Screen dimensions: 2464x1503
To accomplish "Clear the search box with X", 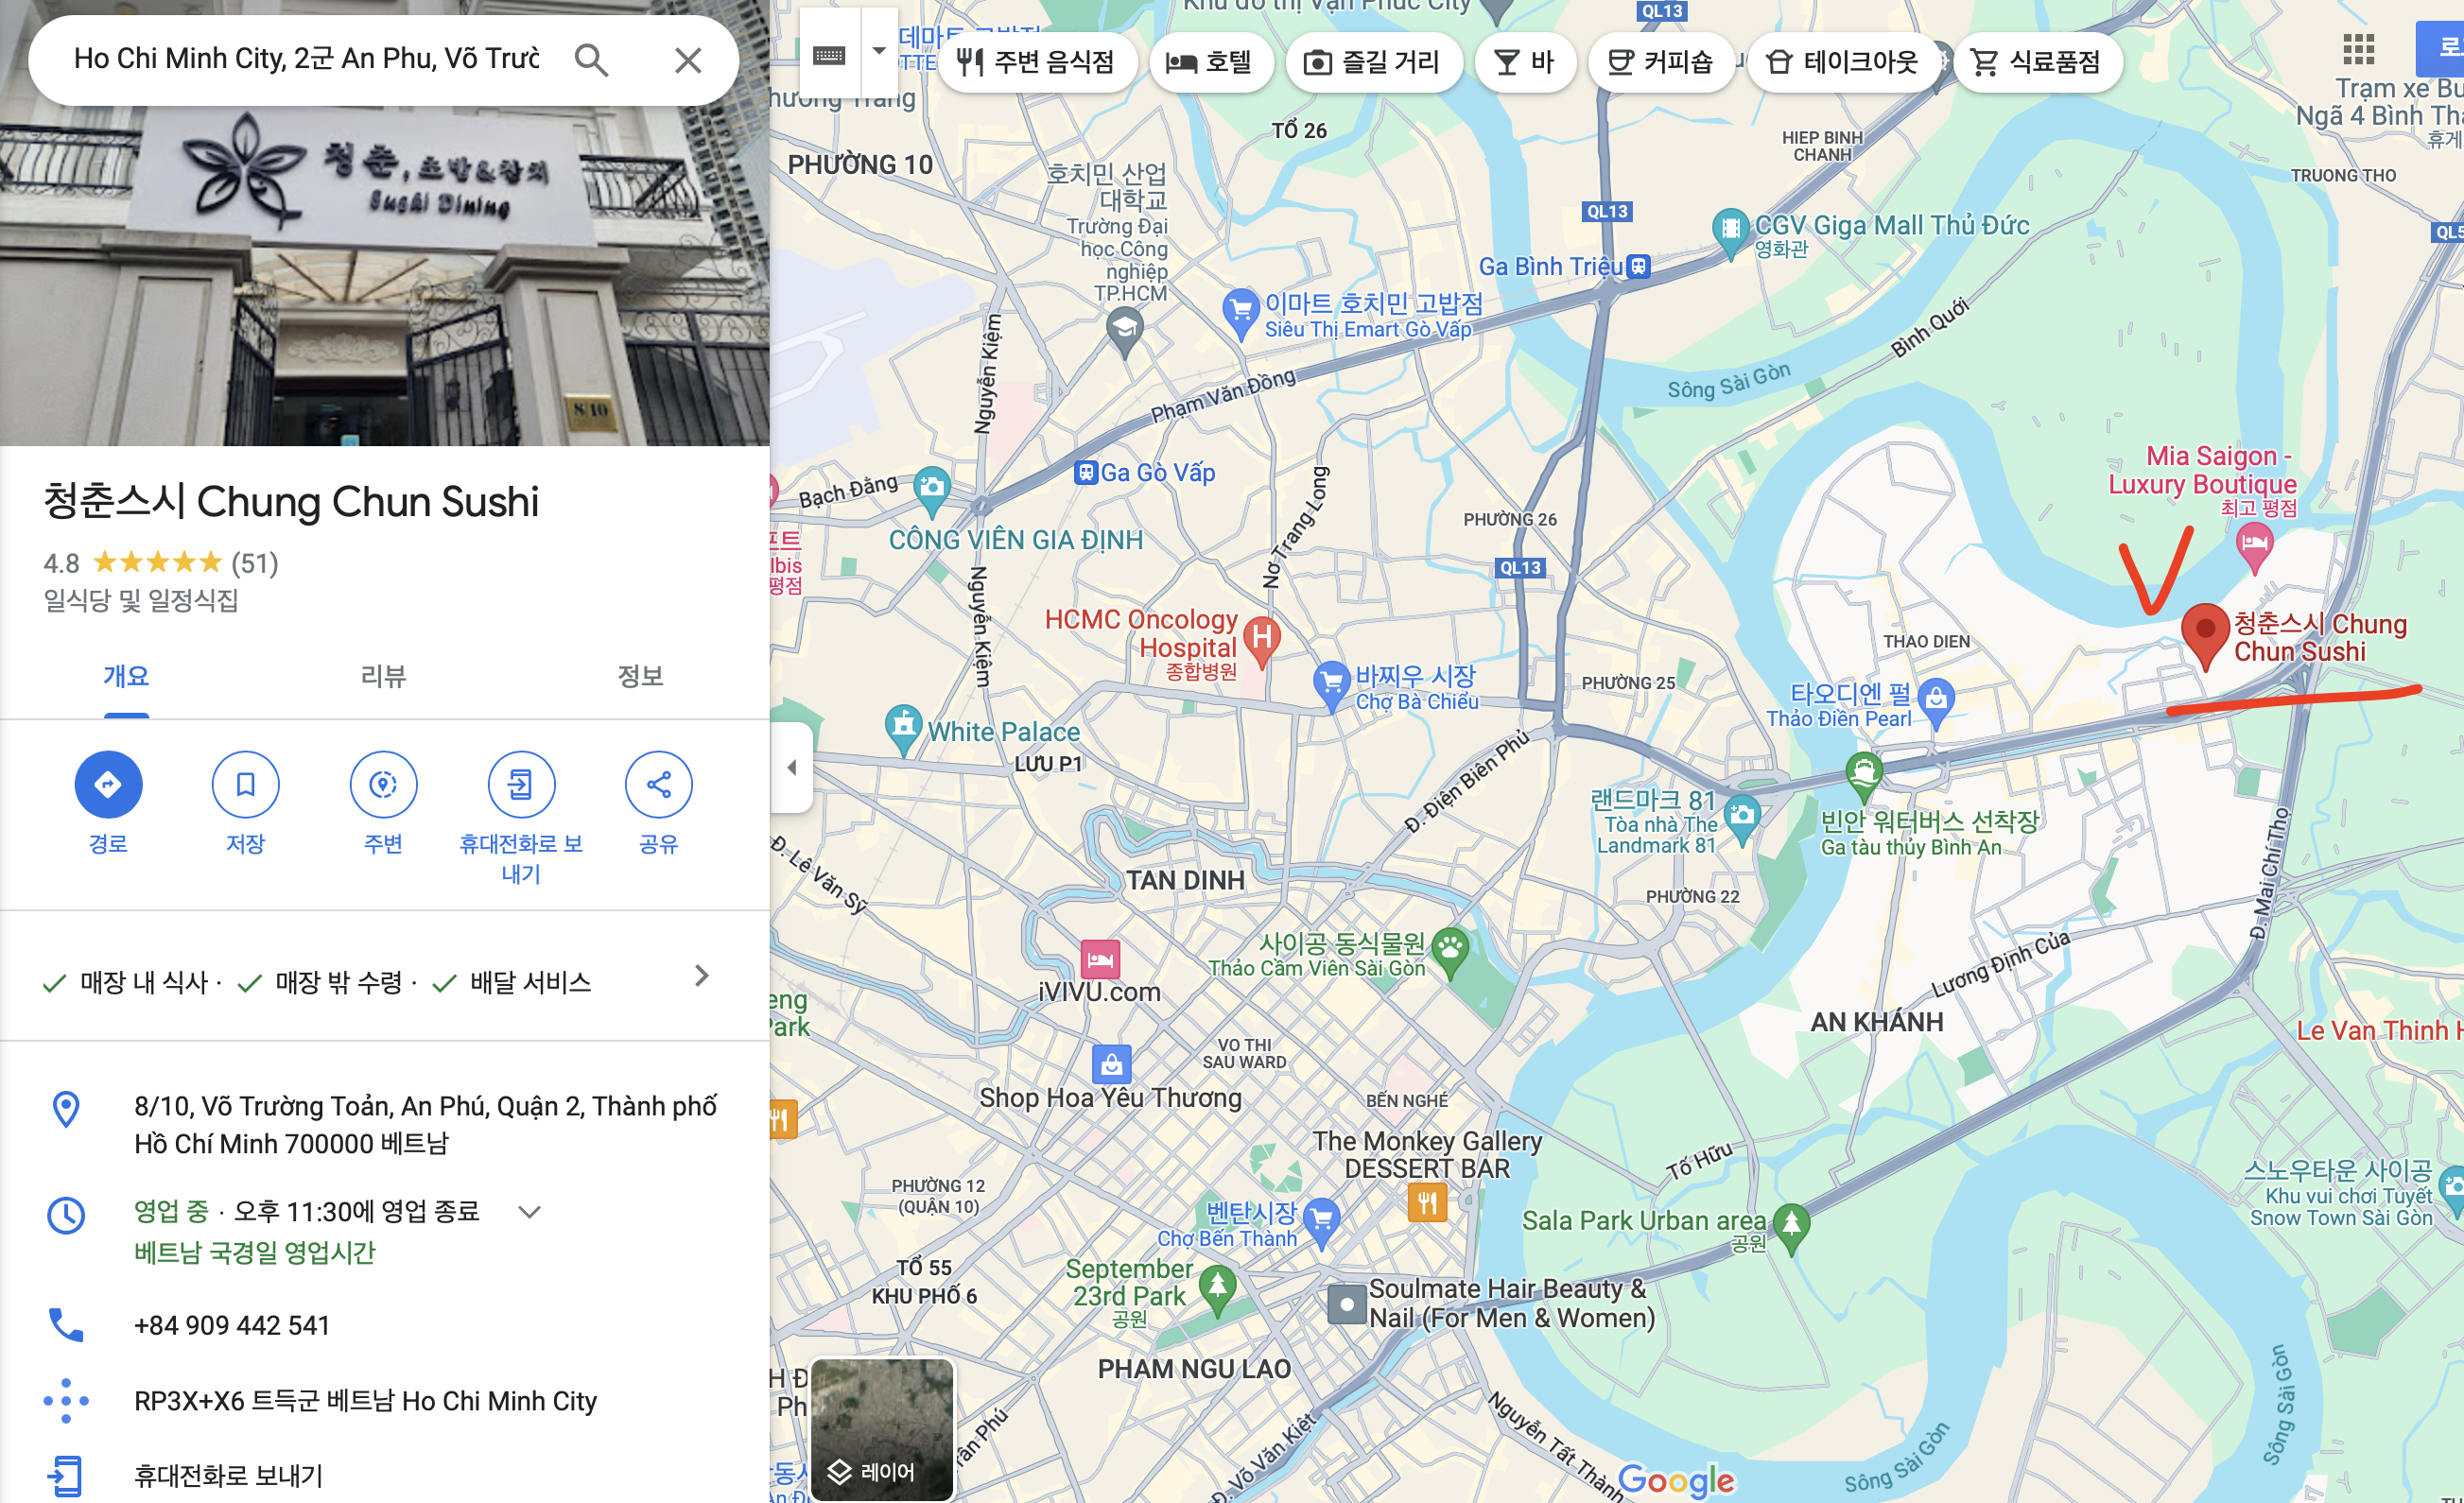I will point(688,60).
